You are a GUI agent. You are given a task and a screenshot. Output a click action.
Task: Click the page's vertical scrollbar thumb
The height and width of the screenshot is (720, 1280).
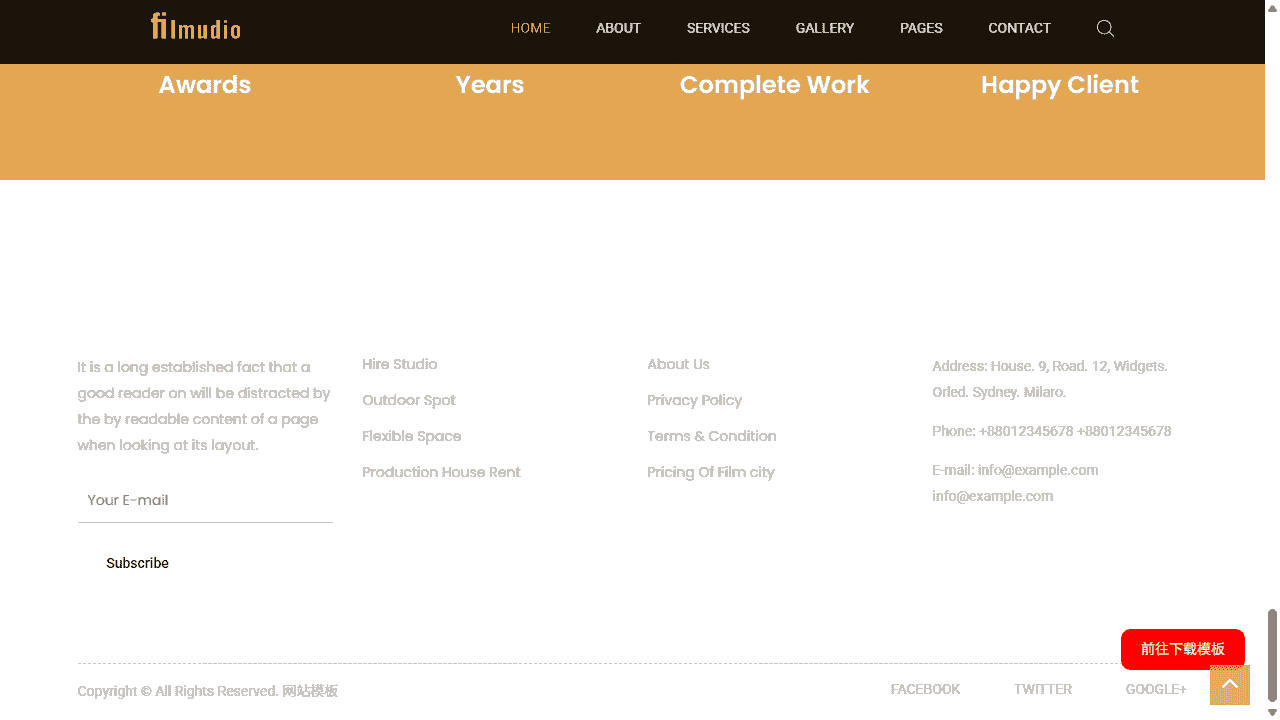pyautogui.click(x=1272, y=655)
